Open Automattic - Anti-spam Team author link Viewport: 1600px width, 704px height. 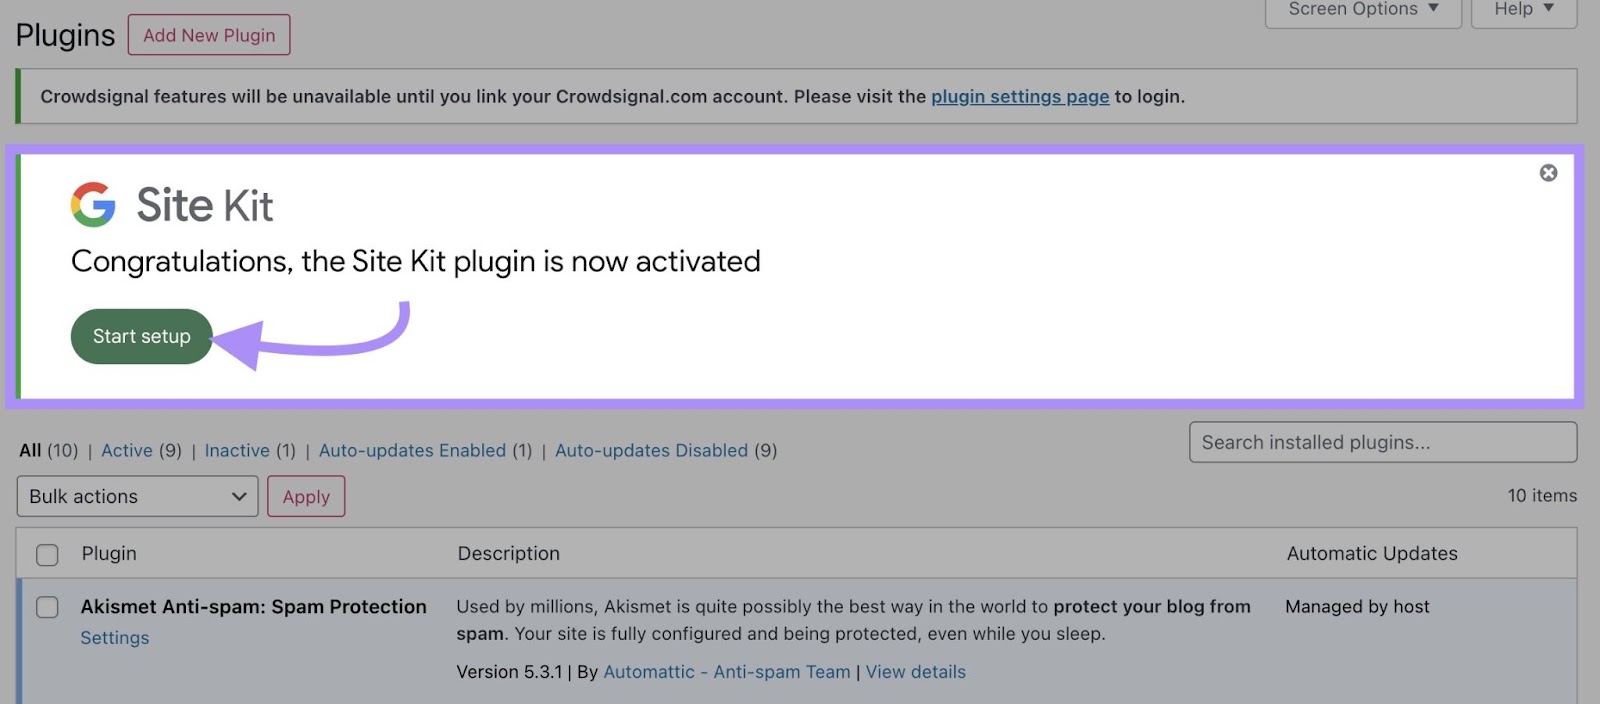click(x=727, y=672)
